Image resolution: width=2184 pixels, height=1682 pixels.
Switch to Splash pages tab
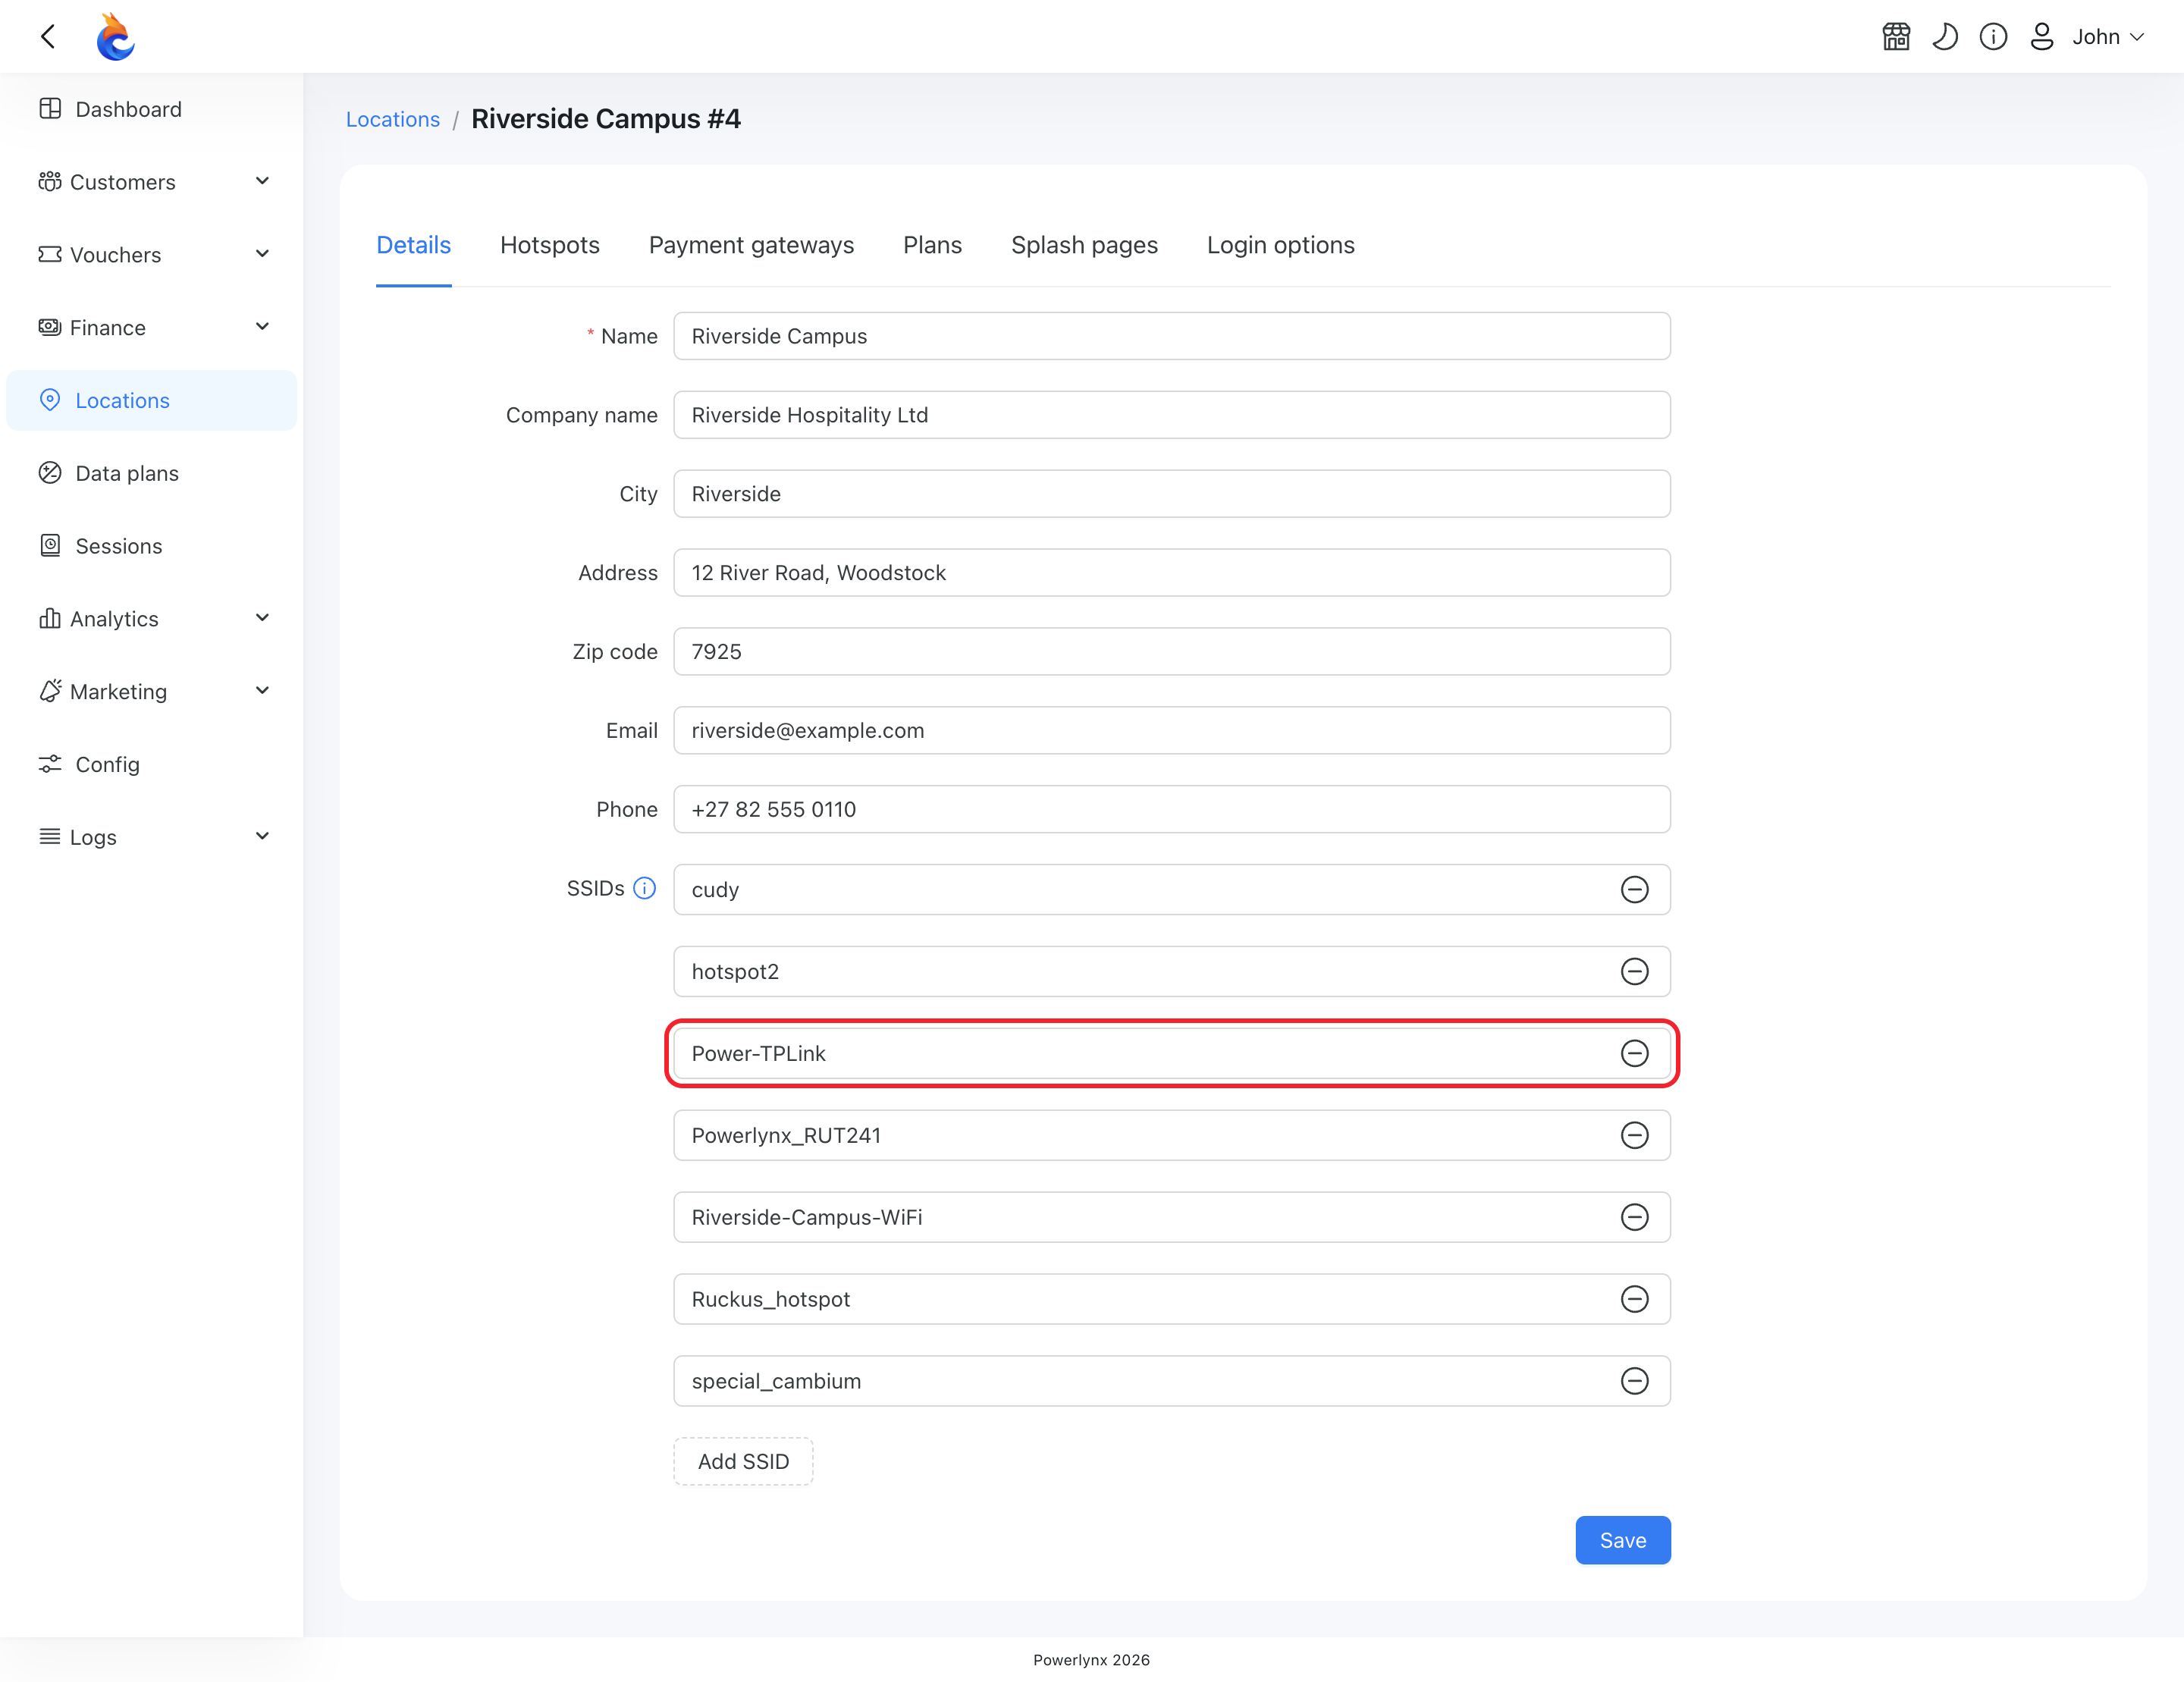1084,245
